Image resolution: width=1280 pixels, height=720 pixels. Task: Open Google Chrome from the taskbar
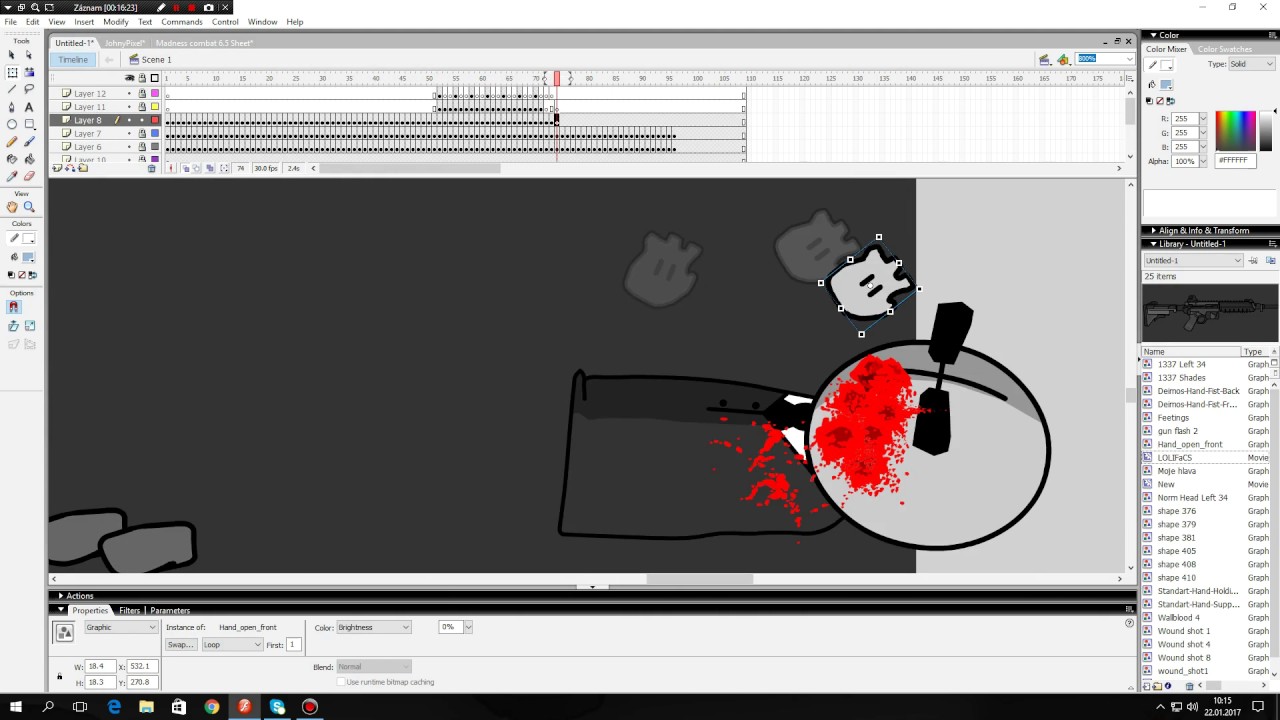tap(212, 707)
